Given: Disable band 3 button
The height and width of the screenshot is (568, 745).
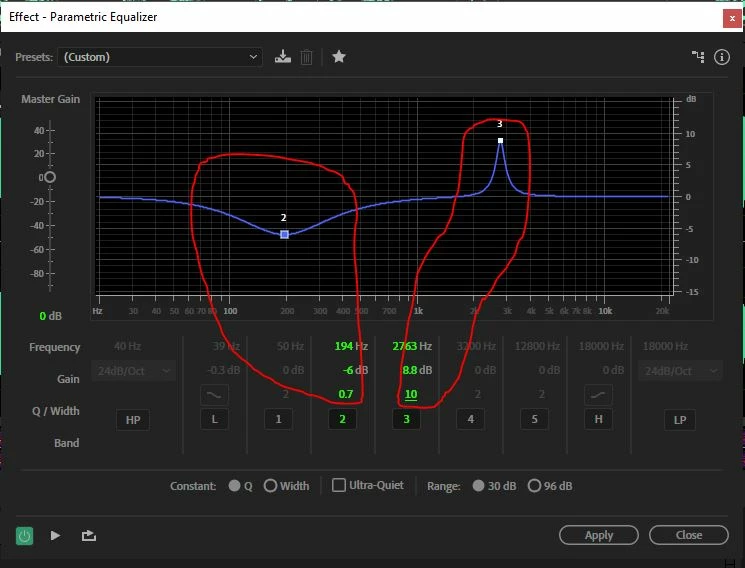Looking at the screenshot, I should click(406, 419).
